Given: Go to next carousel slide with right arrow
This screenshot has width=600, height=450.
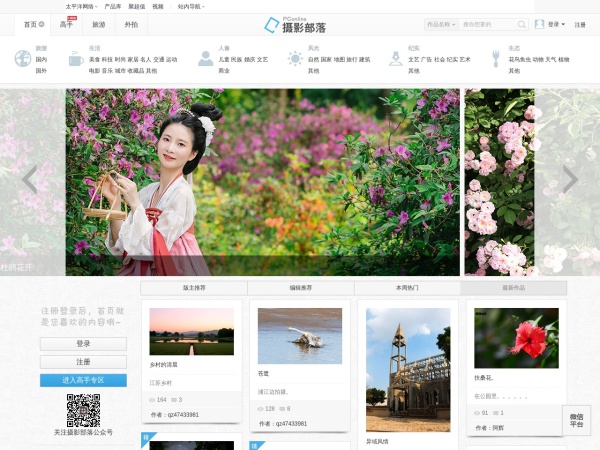Looking at the screenshot, I should 570,179.
